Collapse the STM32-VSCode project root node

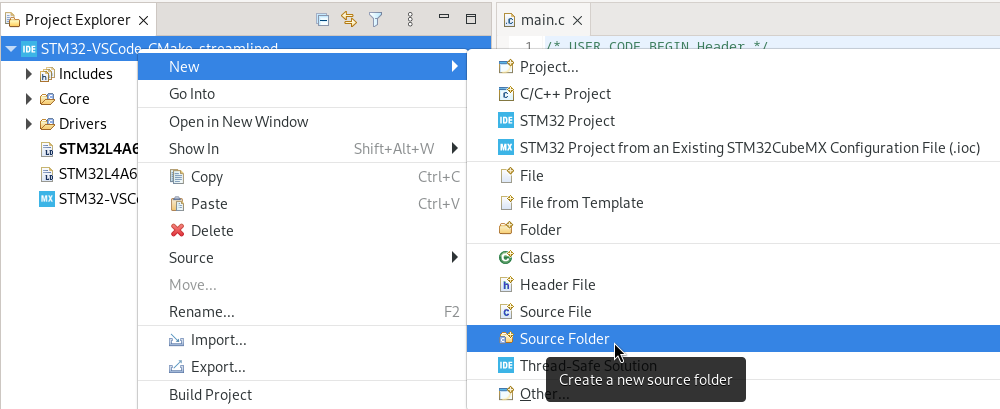click(x=11, y=48)
